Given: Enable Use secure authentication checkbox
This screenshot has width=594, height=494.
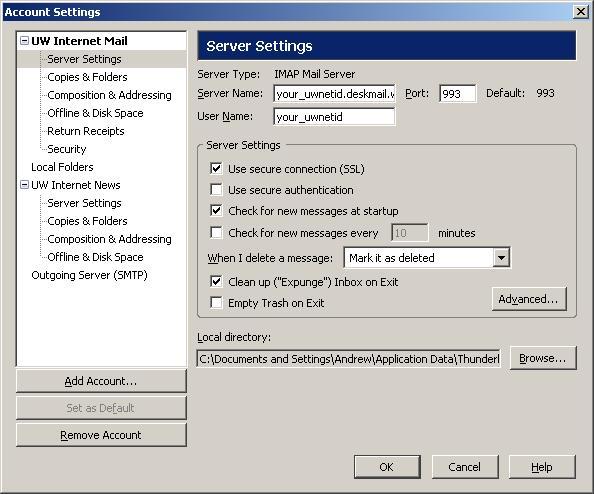Looking at the screenshot, I should pos(216,189).
